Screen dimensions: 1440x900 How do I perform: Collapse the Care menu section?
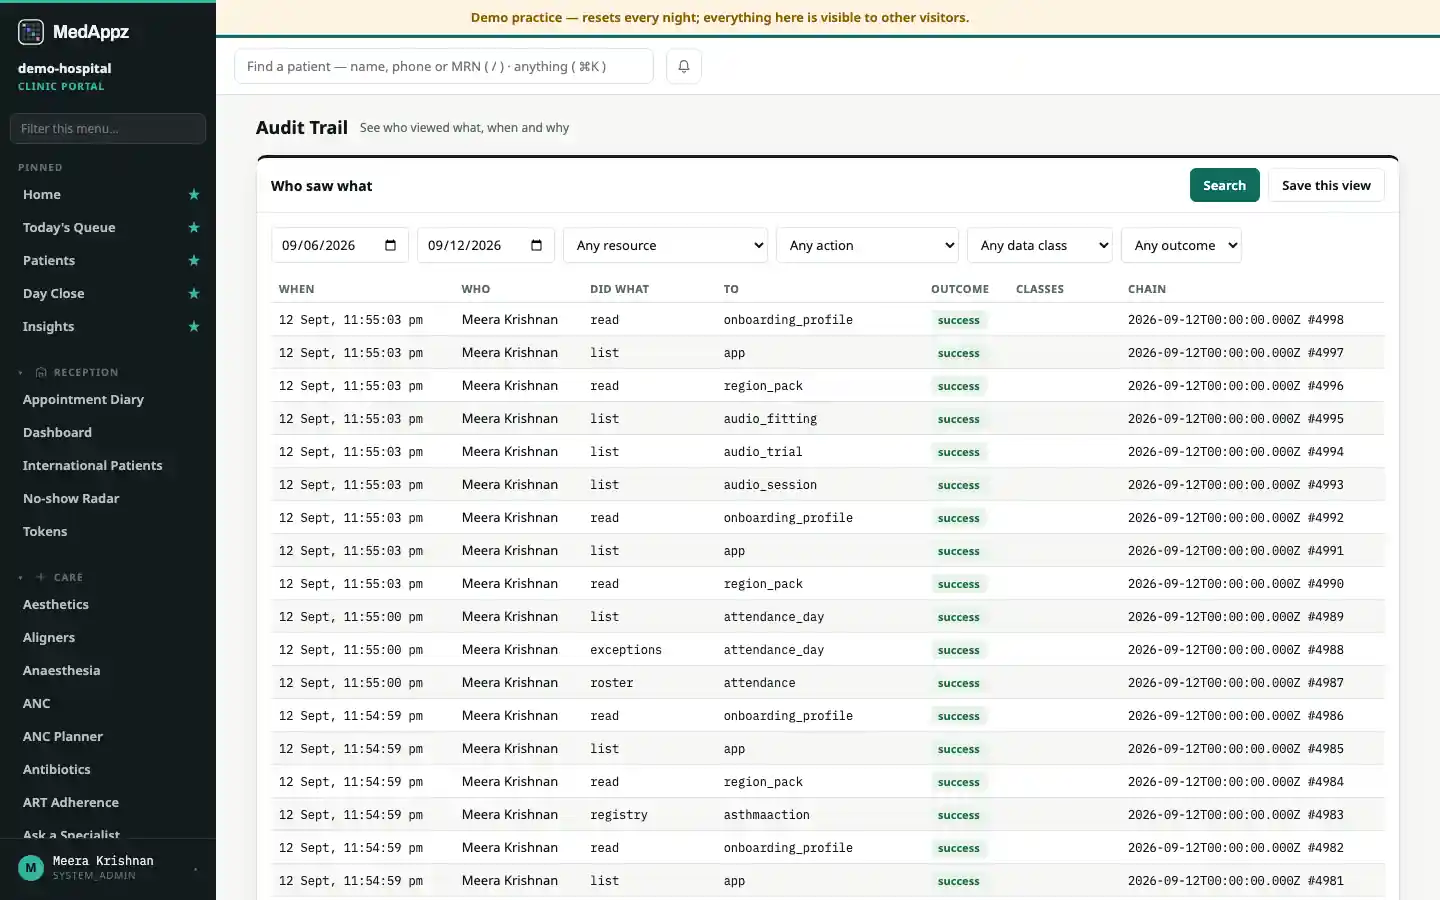(20, 578)
